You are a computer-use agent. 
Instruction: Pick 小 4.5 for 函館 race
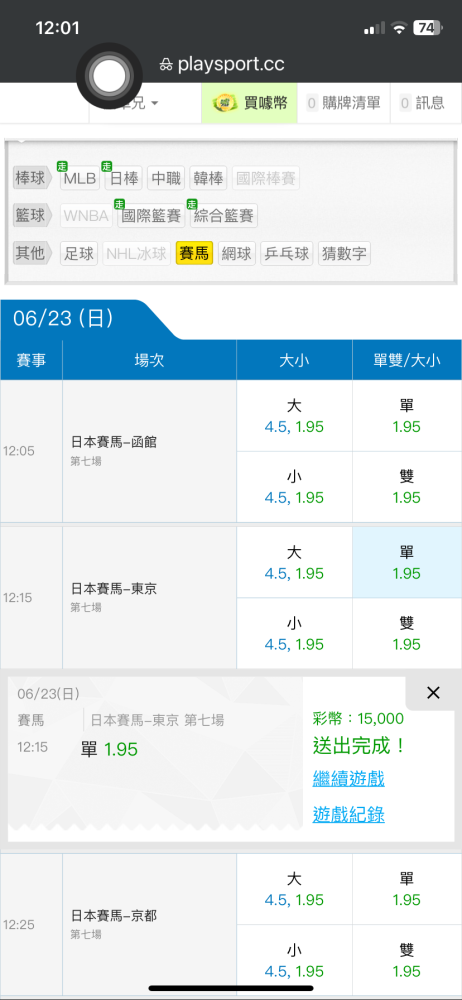[294, 487]
